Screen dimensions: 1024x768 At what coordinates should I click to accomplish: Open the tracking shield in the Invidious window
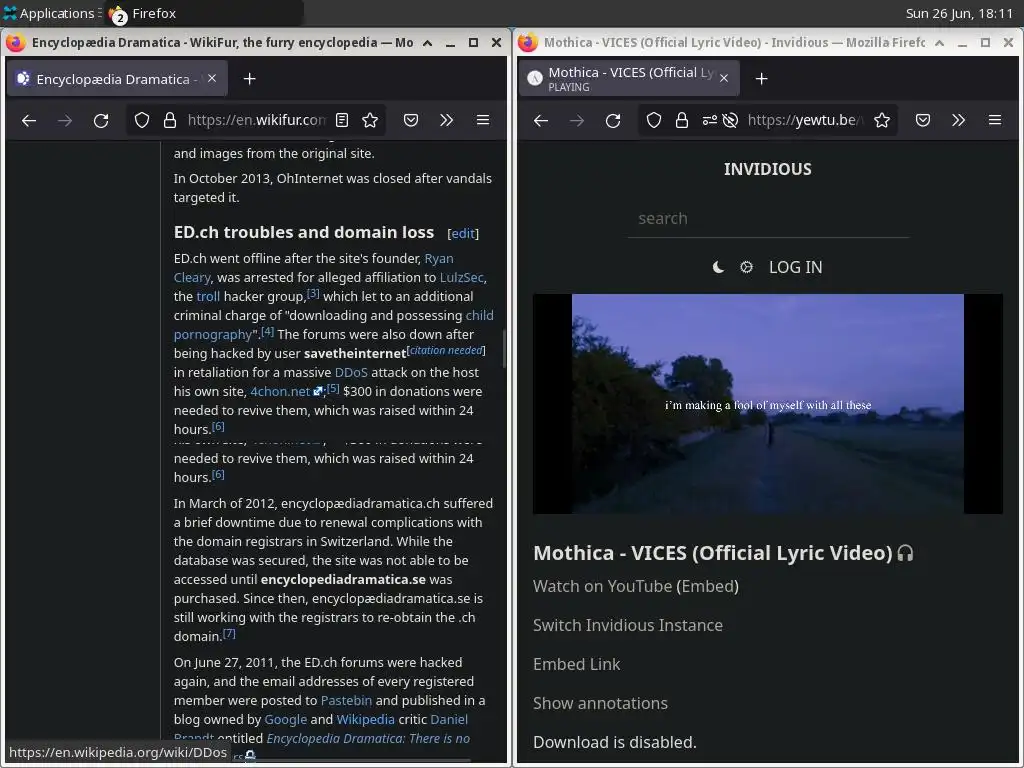(x=654, y=120)
